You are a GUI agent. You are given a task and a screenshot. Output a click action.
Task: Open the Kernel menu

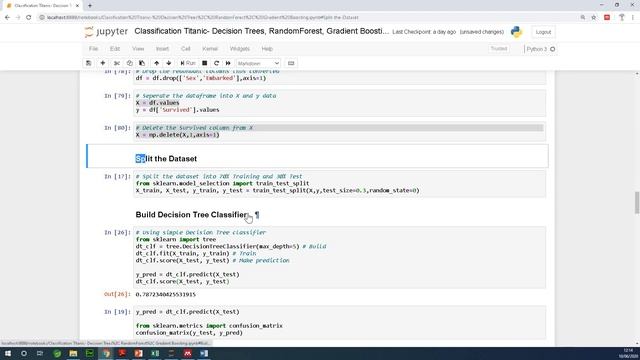point(210,49)
